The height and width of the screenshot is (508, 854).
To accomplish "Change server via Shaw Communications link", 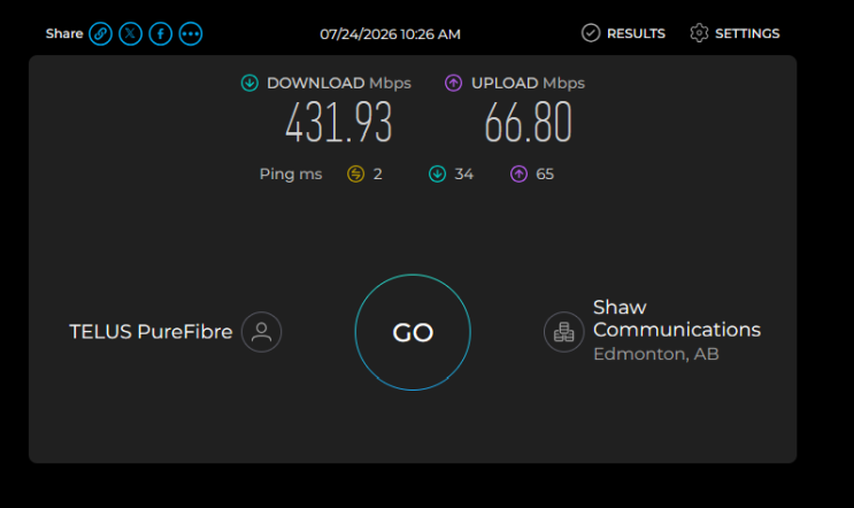I will tap(676, 319).
